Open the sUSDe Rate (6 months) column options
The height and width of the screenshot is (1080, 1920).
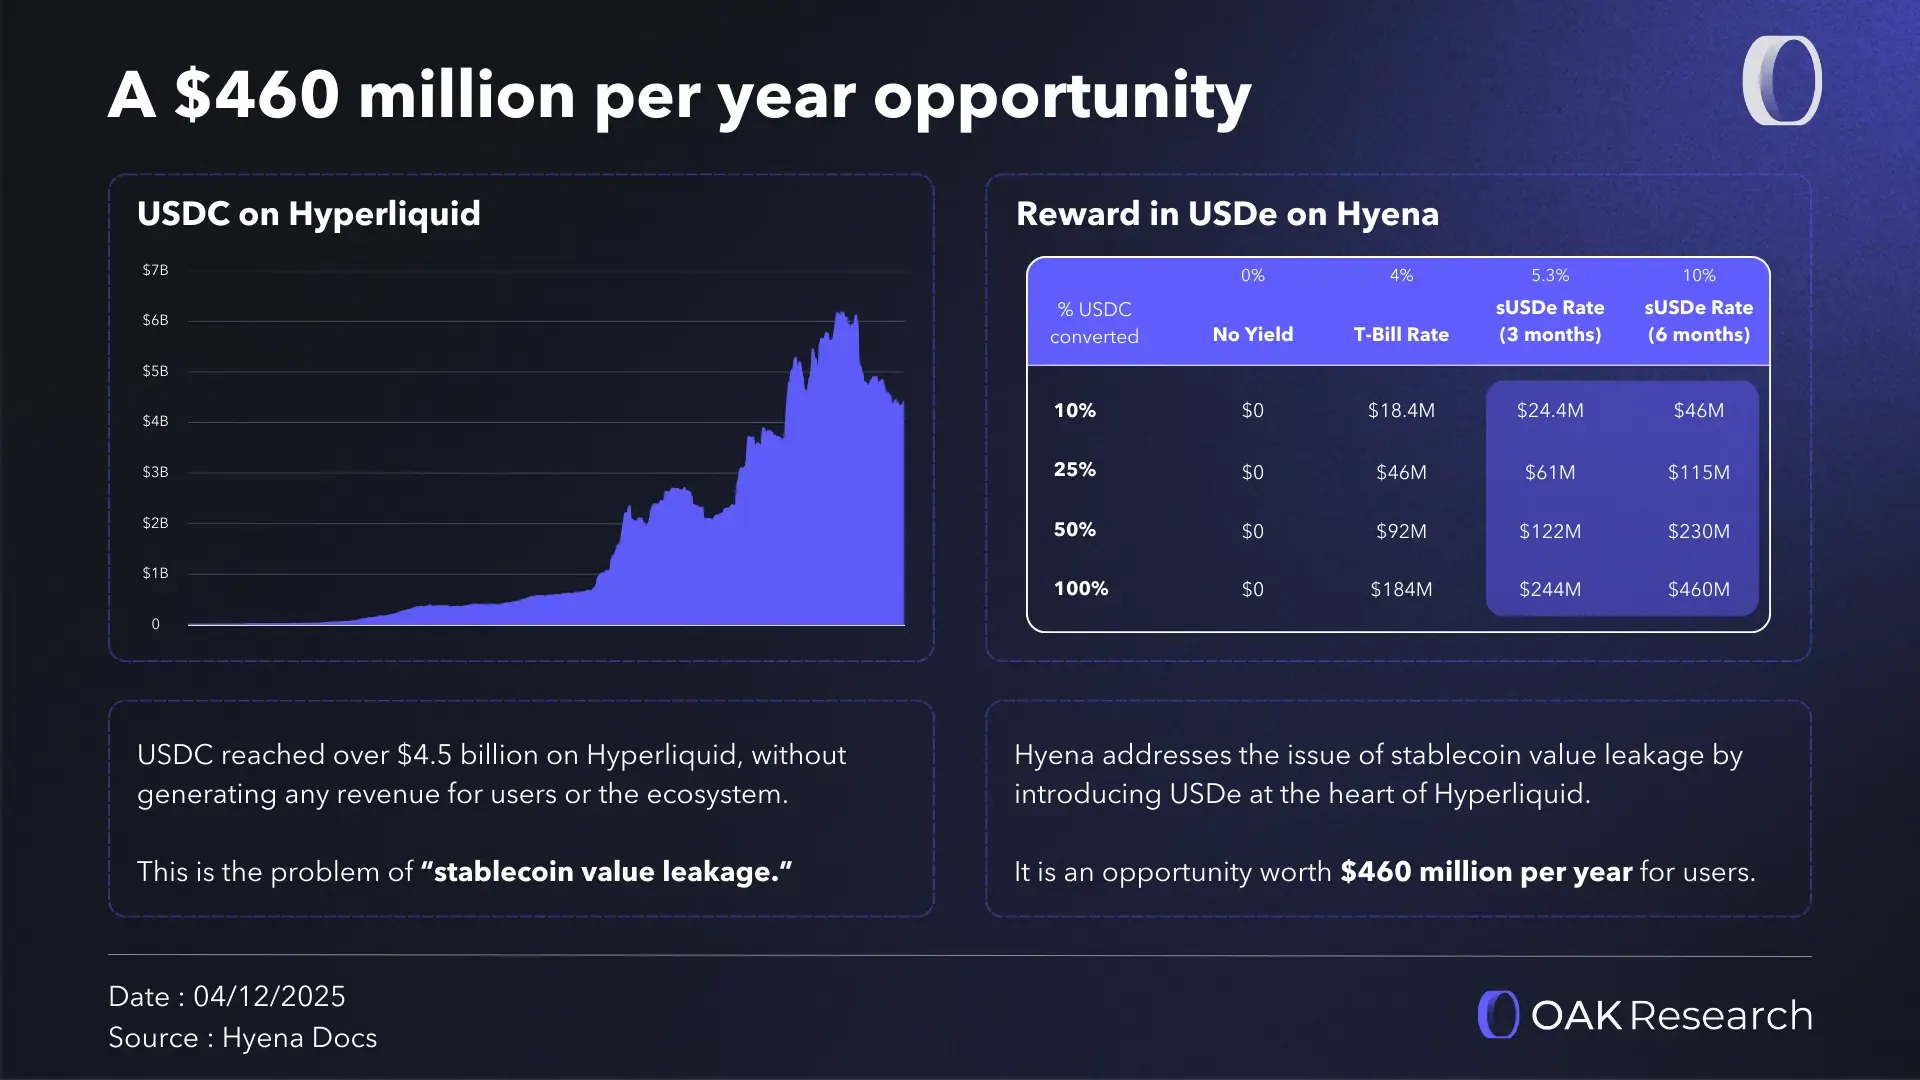pos(1698,321)
